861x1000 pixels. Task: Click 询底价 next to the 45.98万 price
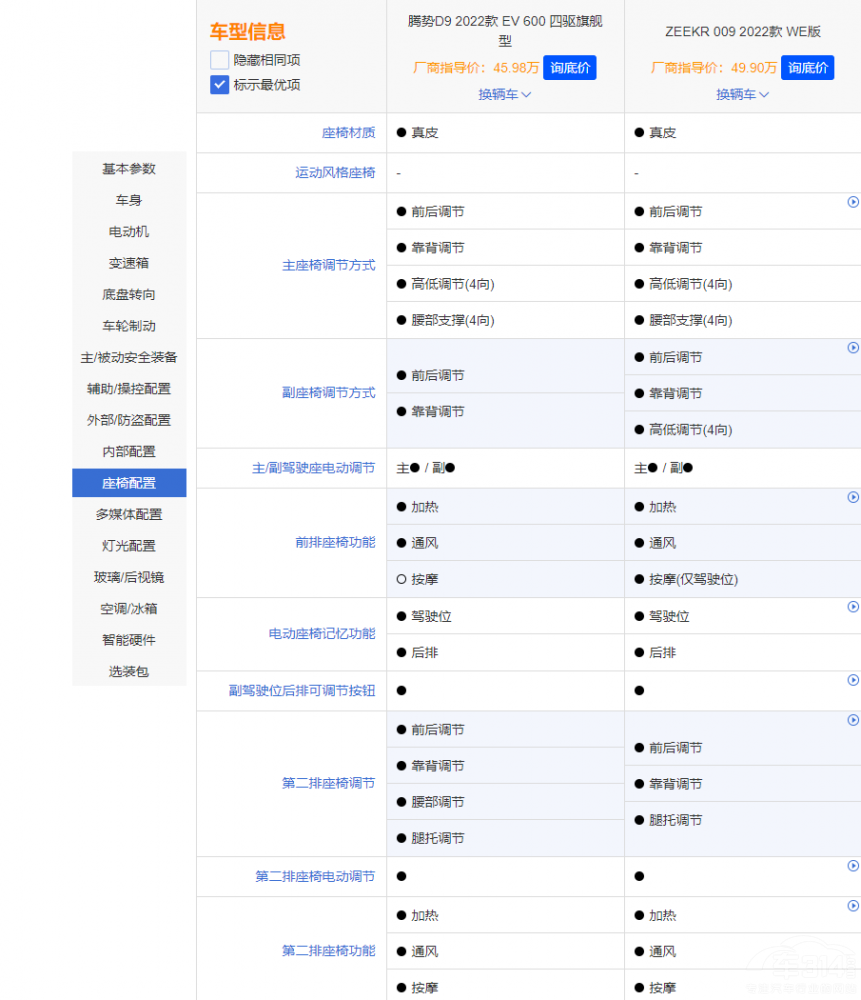[569, 68]
